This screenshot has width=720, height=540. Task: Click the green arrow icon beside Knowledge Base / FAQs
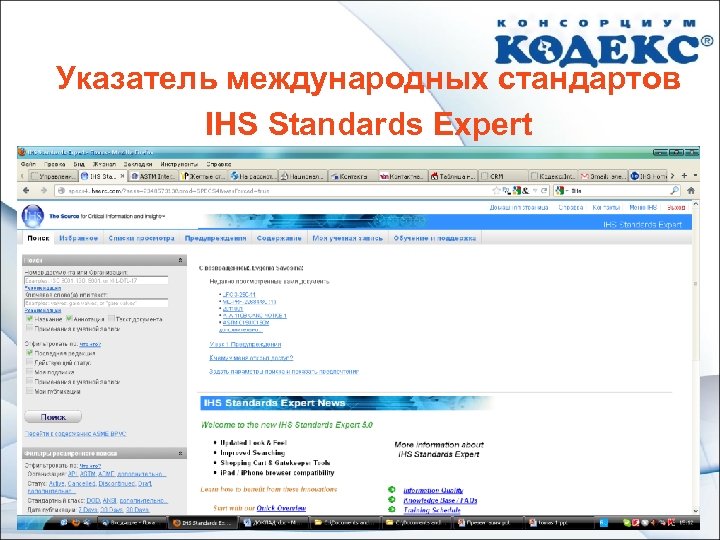tap(391, 500)
